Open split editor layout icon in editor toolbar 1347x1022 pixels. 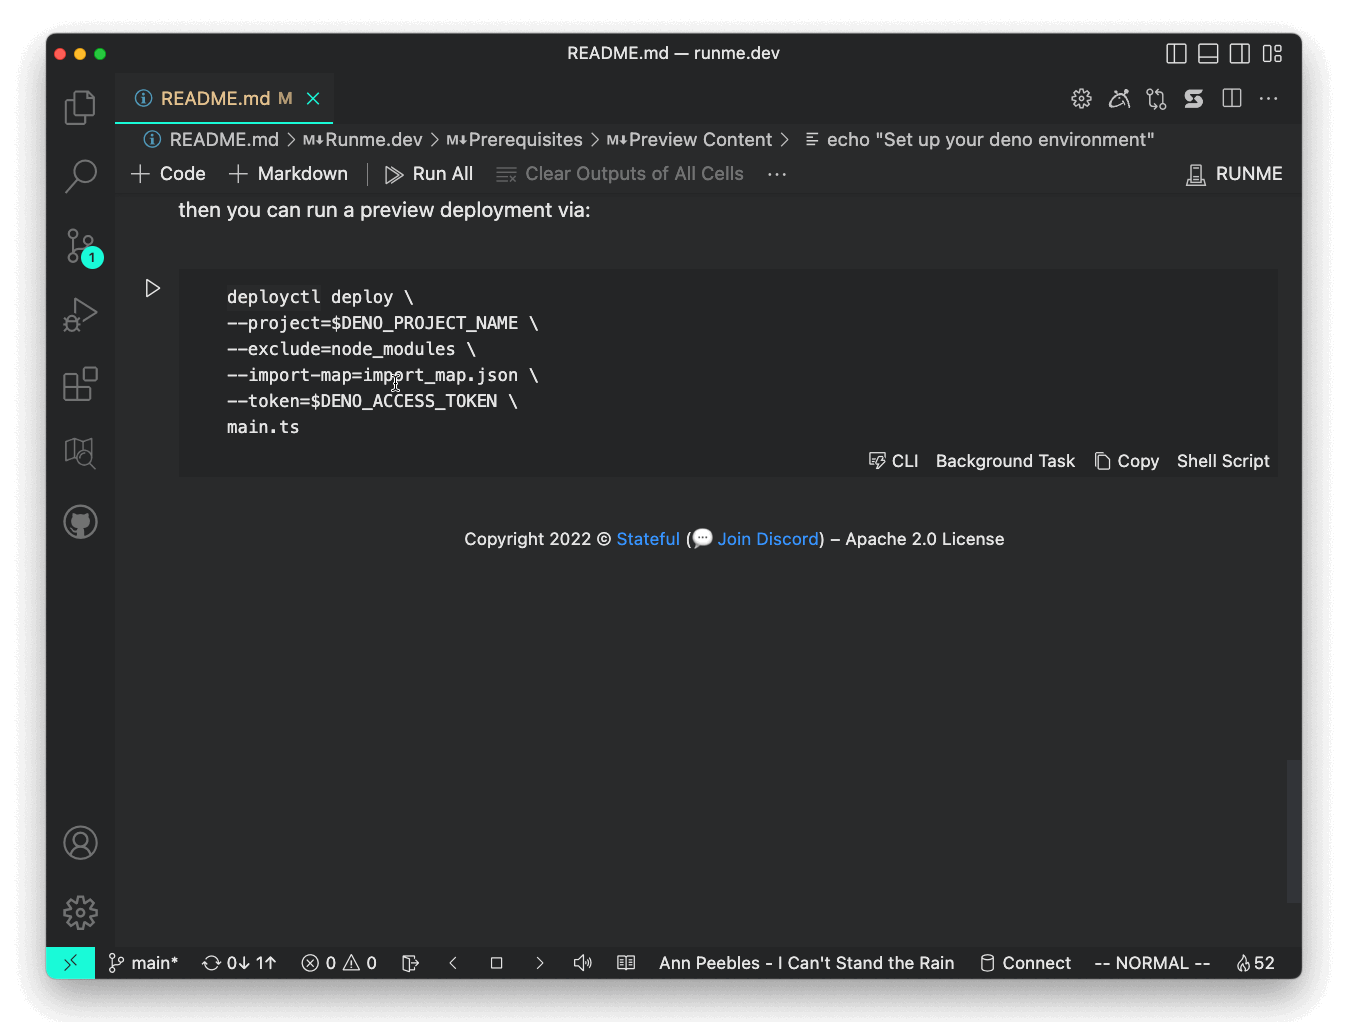click(x=1231, y=99)
